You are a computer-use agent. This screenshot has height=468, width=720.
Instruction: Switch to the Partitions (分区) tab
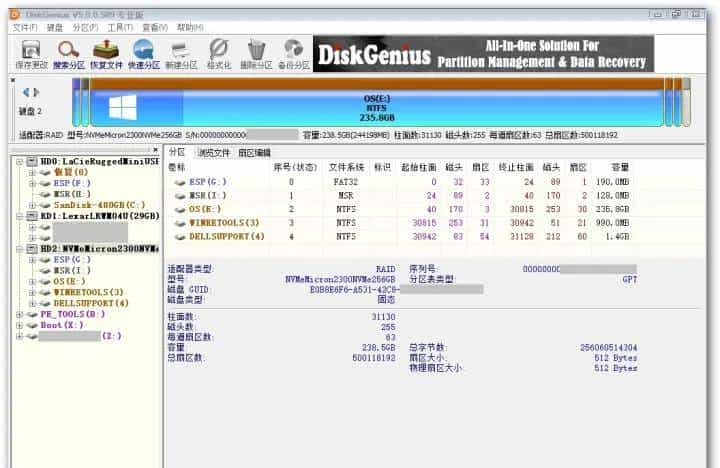[177, 152]
